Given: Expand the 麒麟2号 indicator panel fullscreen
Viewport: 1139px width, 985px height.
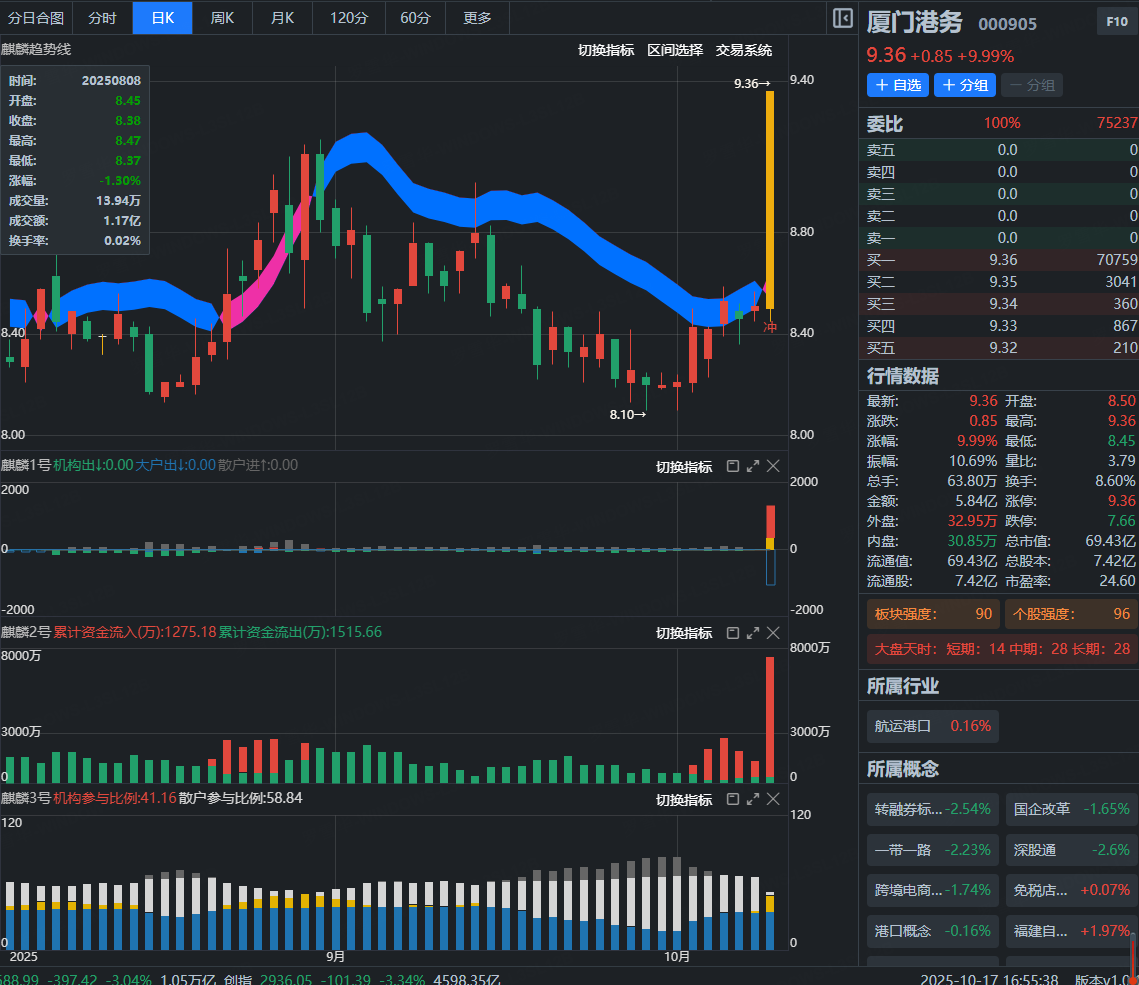Looking at the screenshot, I should pyautogui.click(x=753, y=633).
